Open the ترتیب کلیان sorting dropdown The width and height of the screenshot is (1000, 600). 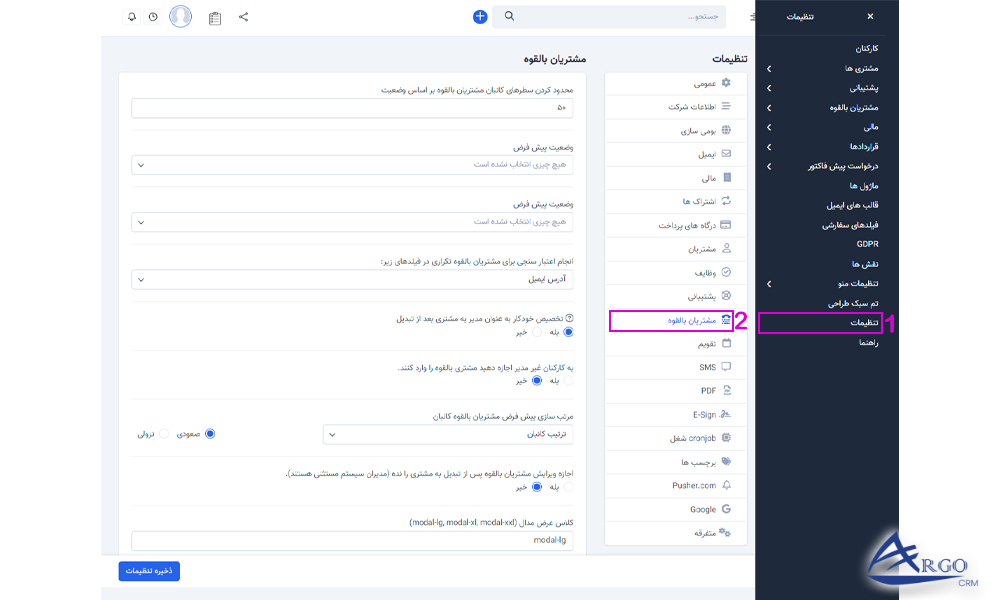(x=450, y=434)
